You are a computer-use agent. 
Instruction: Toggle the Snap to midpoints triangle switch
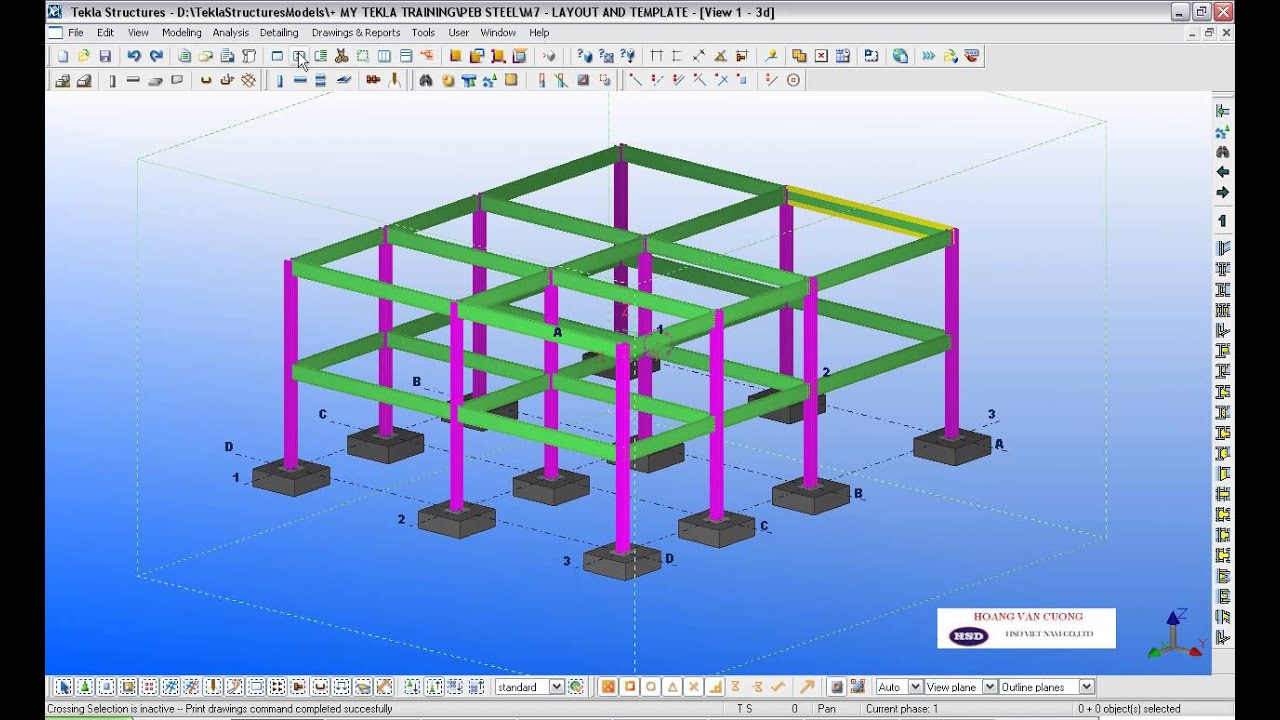coord(672,687)
